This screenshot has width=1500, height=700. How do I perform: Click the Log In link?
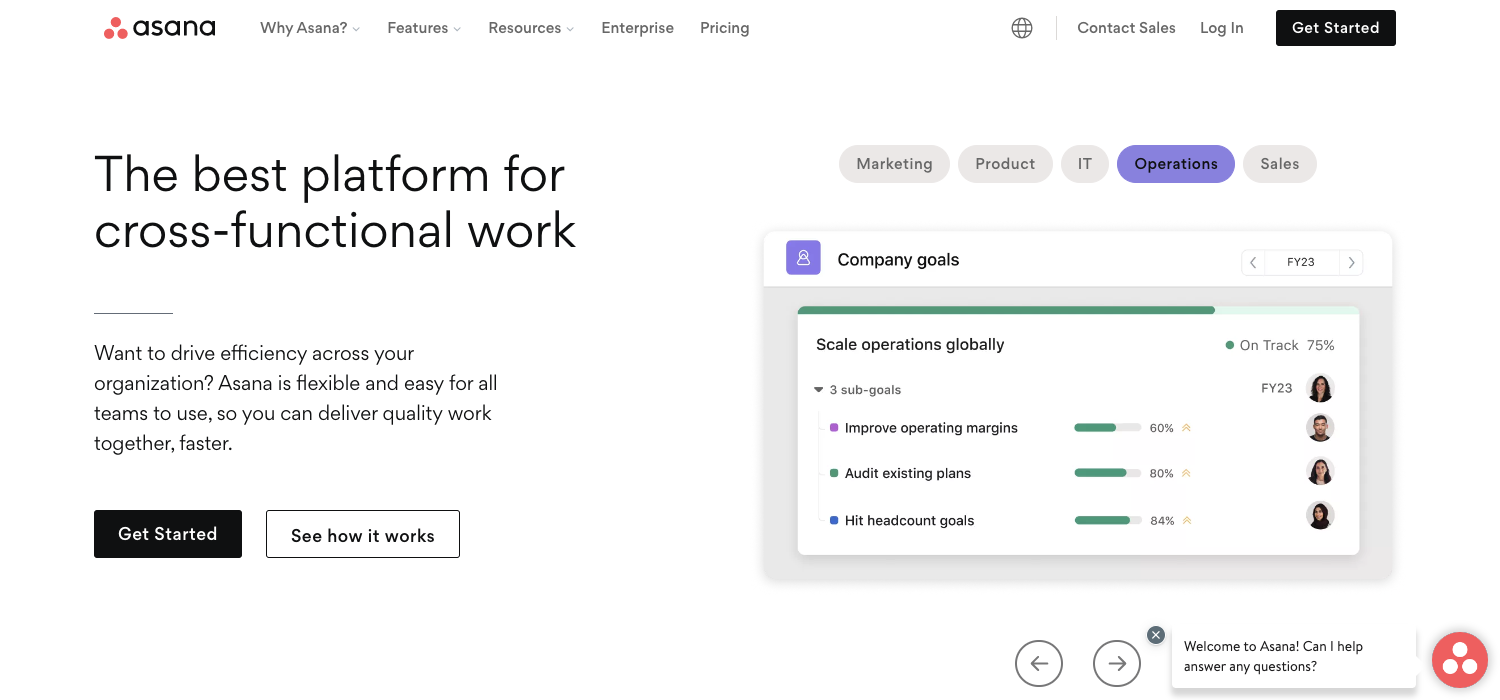[x=1222, y=28]
